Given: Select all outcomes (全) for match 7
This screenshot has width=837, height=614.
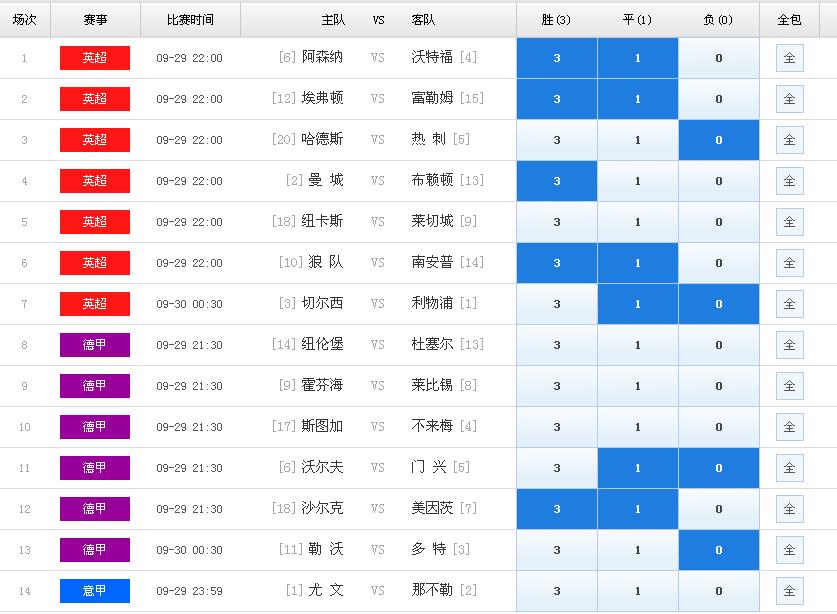Looking at the screenshot, I should click(x=789, y=304).
